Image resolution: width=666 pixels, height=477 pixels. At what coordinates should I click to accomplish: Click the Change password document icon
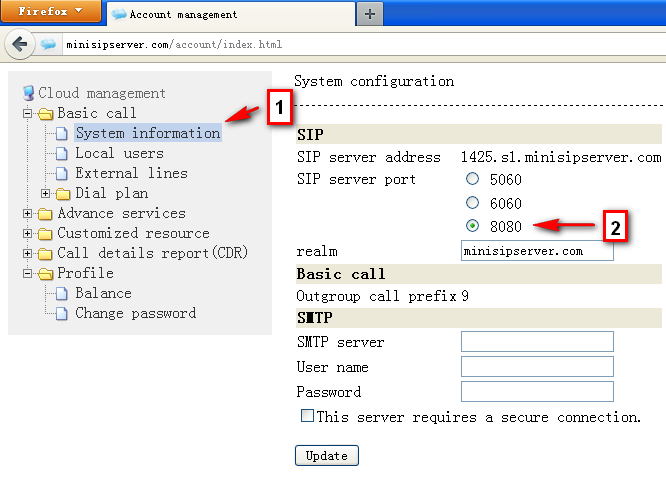62,313
